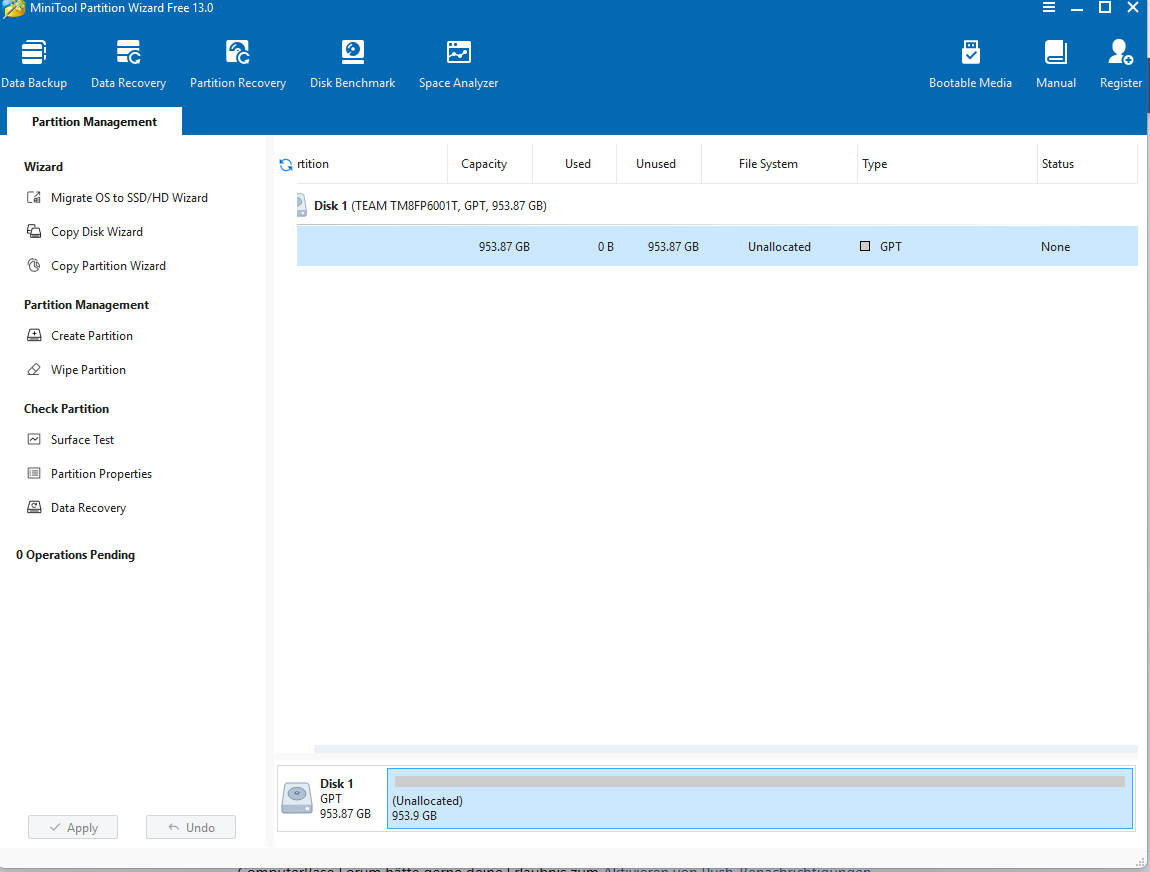1150x872 pixels.
Task: Start the Copy Disk Wizard
Action: click(85, 232)
